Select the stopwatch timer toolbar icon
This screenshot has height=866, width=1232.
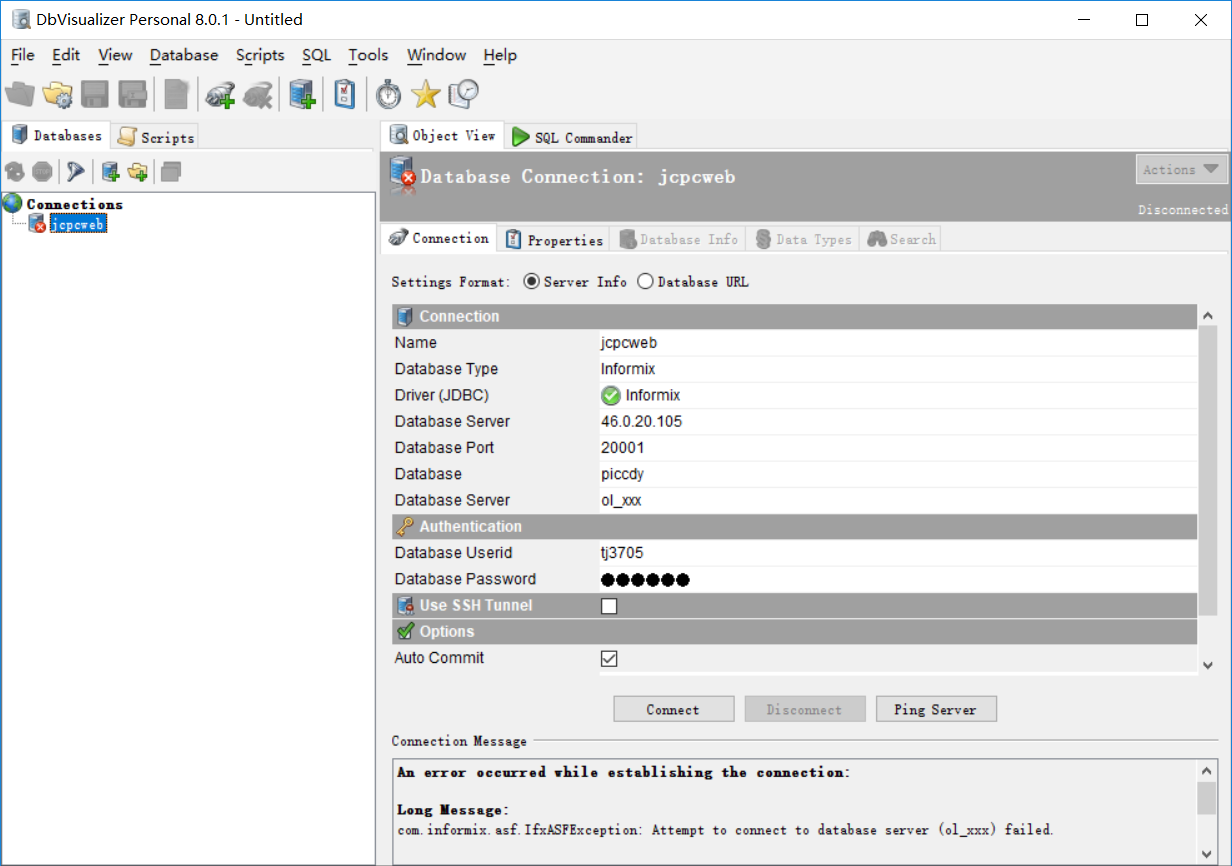click(387, 95)
